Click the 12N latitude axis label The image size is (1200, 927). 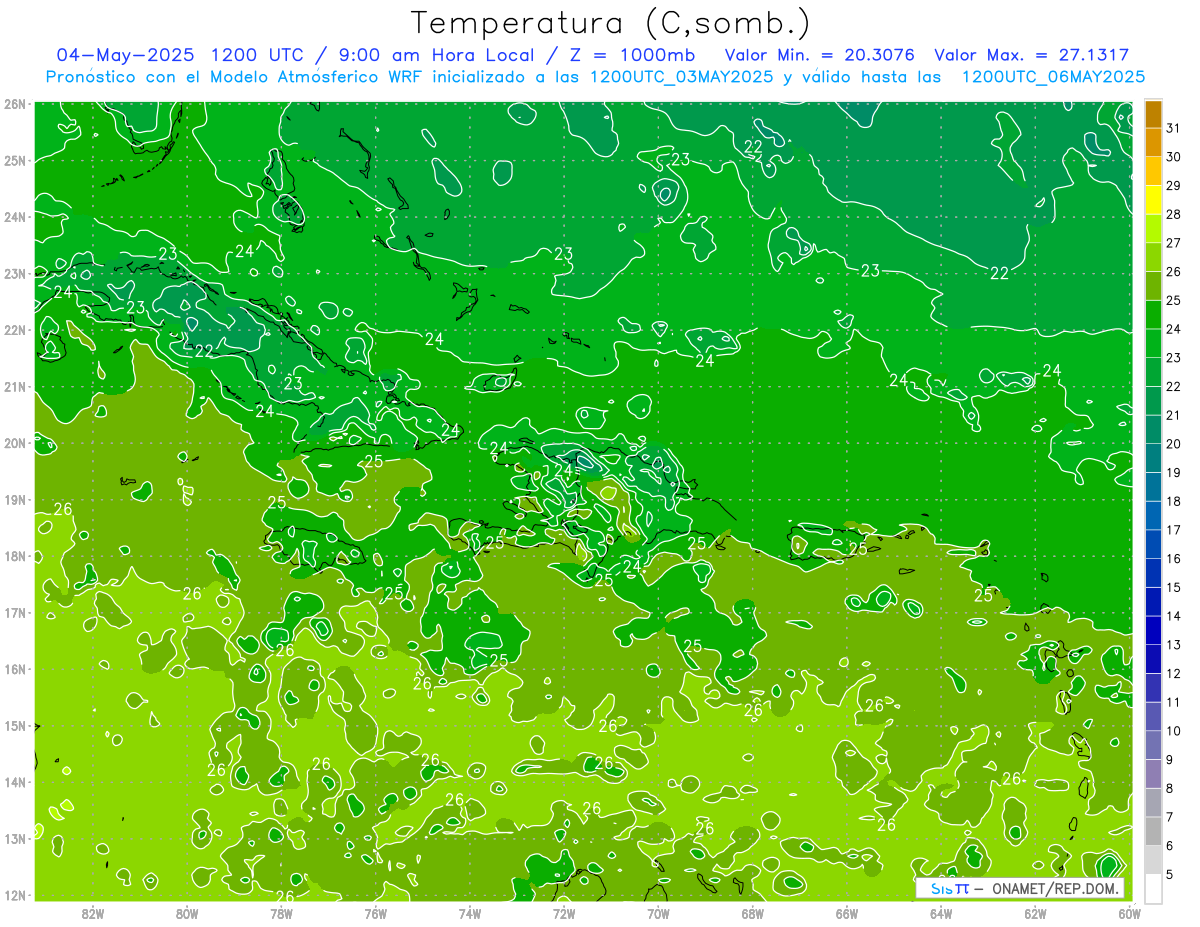(14, 895)
